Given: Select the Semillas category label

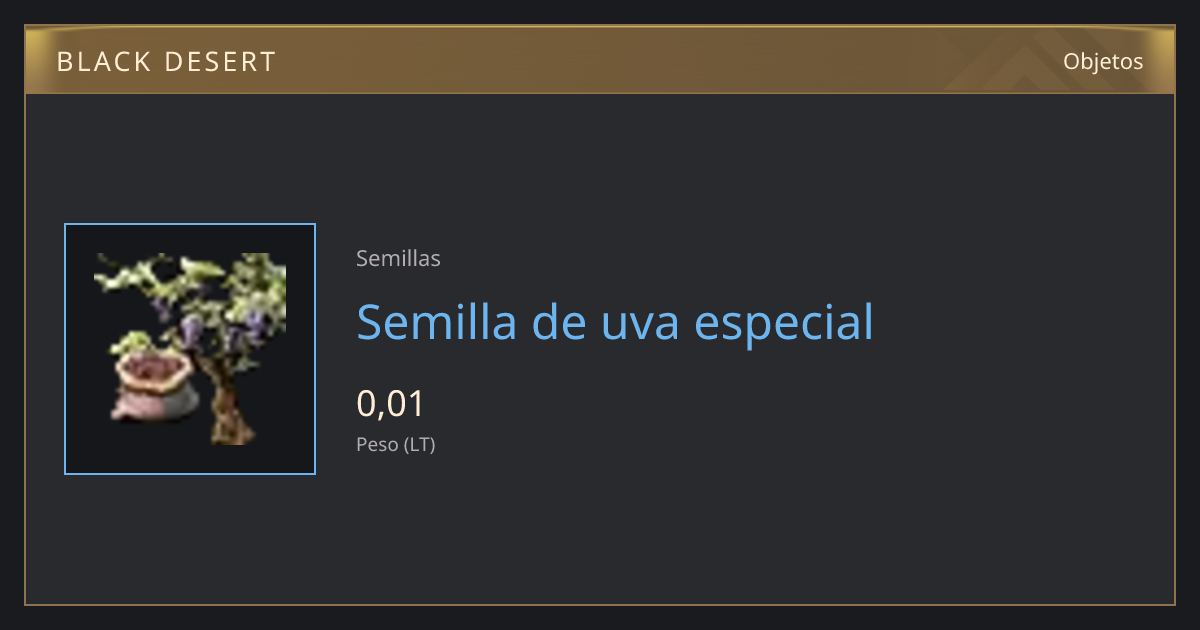Looking at the screenshot, I should tap(398, 258).
